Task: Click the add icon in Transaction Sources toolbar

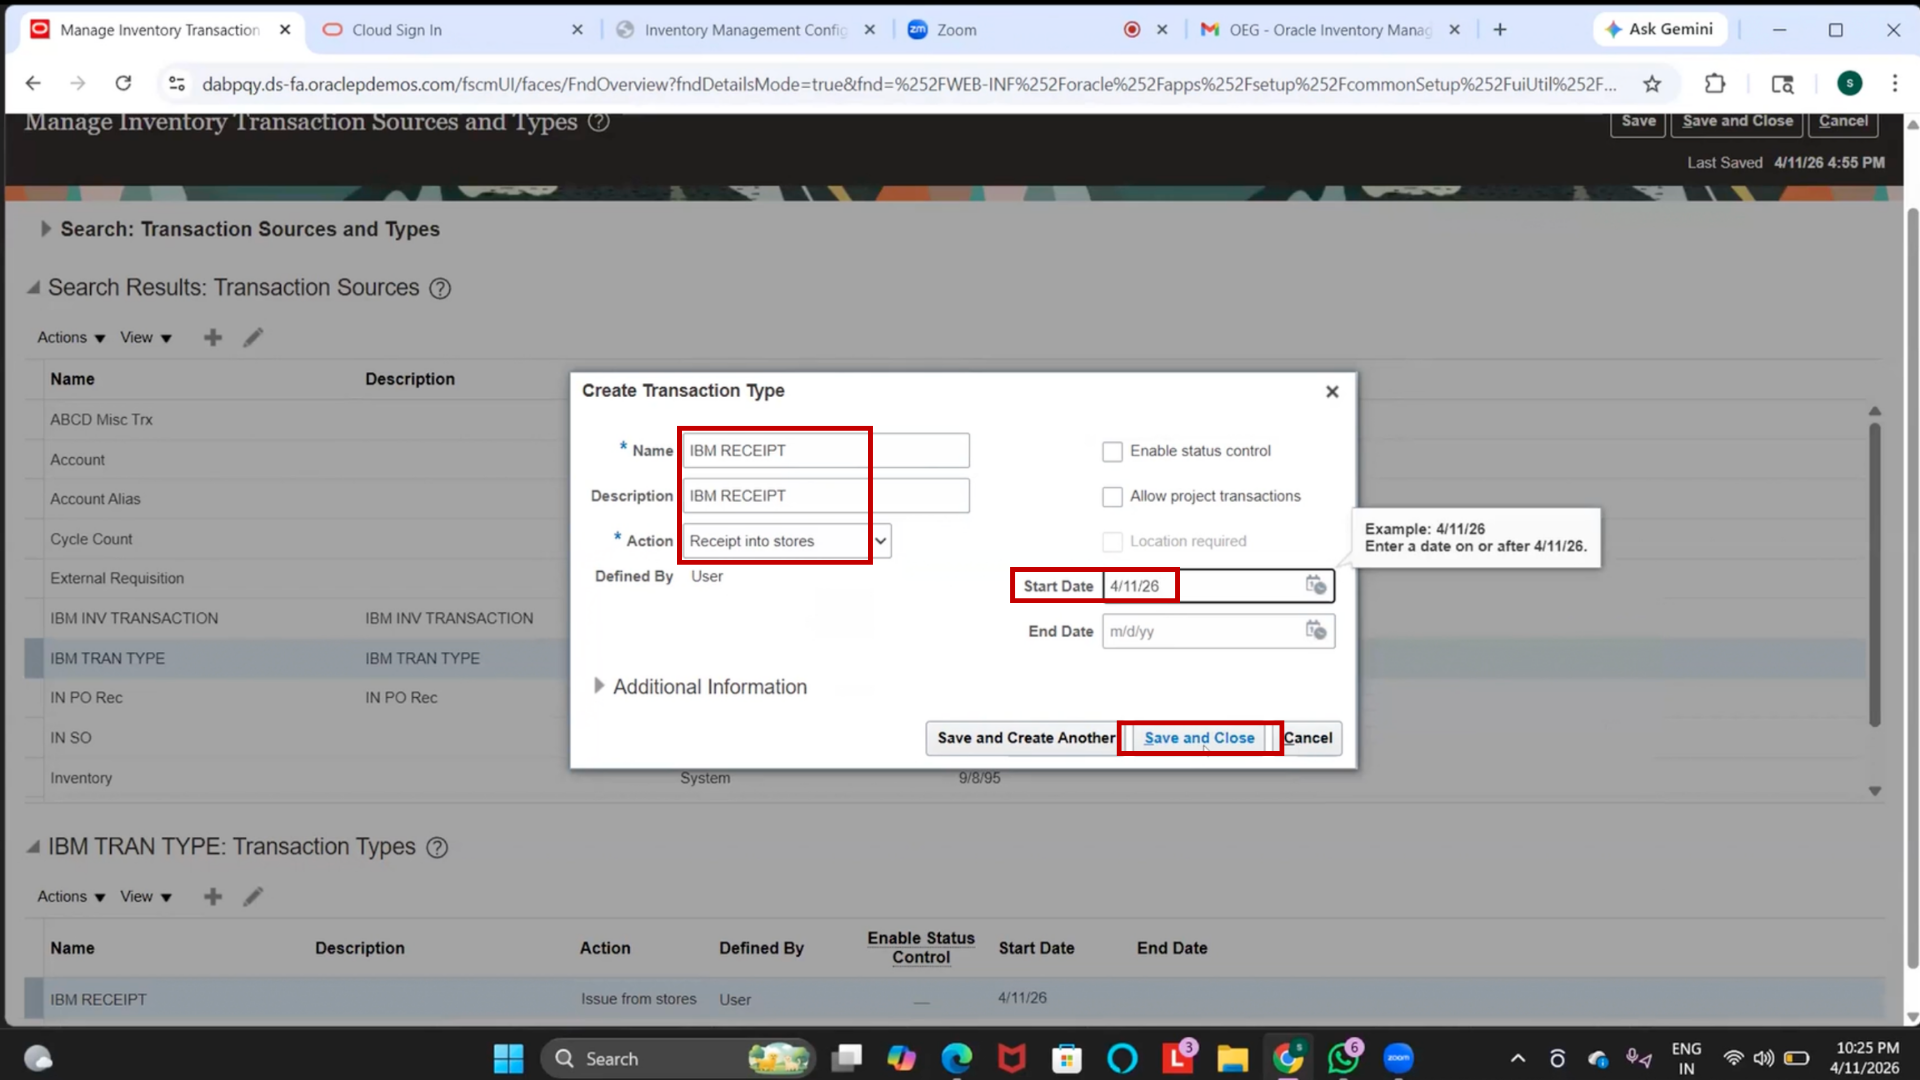Action: [213, 338]
